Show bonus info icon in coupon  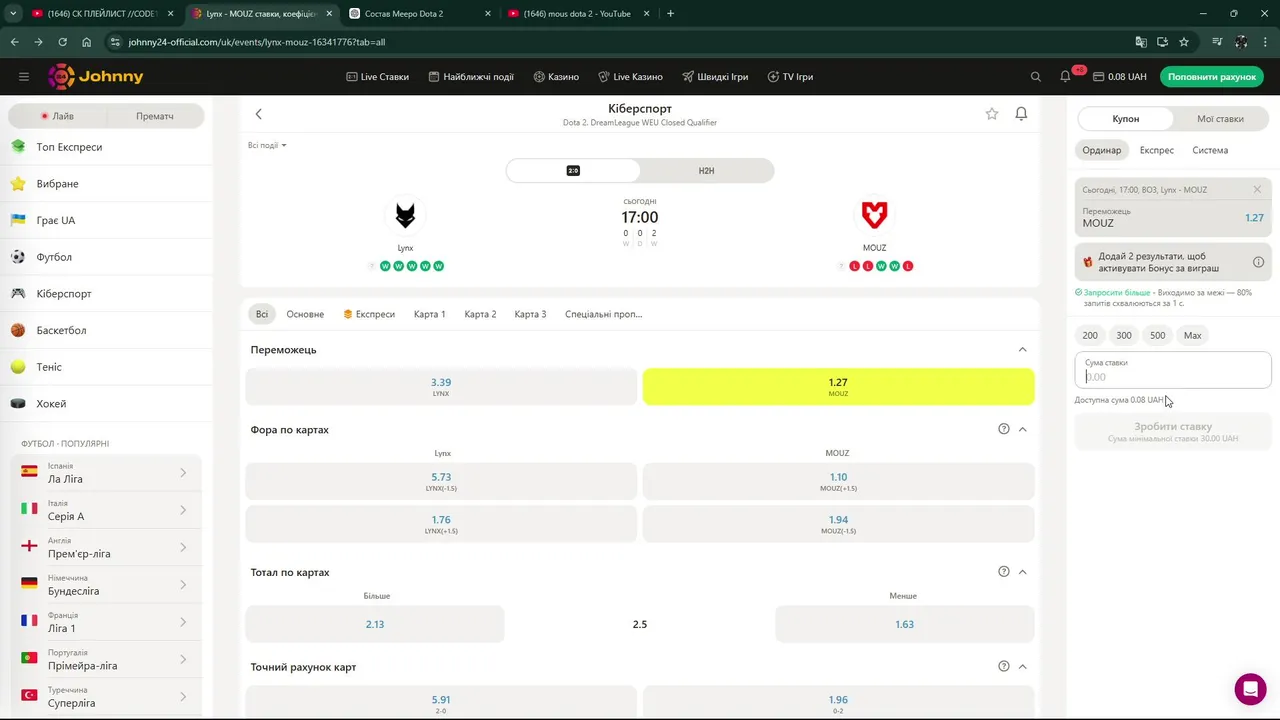(x=1258, y=262)
